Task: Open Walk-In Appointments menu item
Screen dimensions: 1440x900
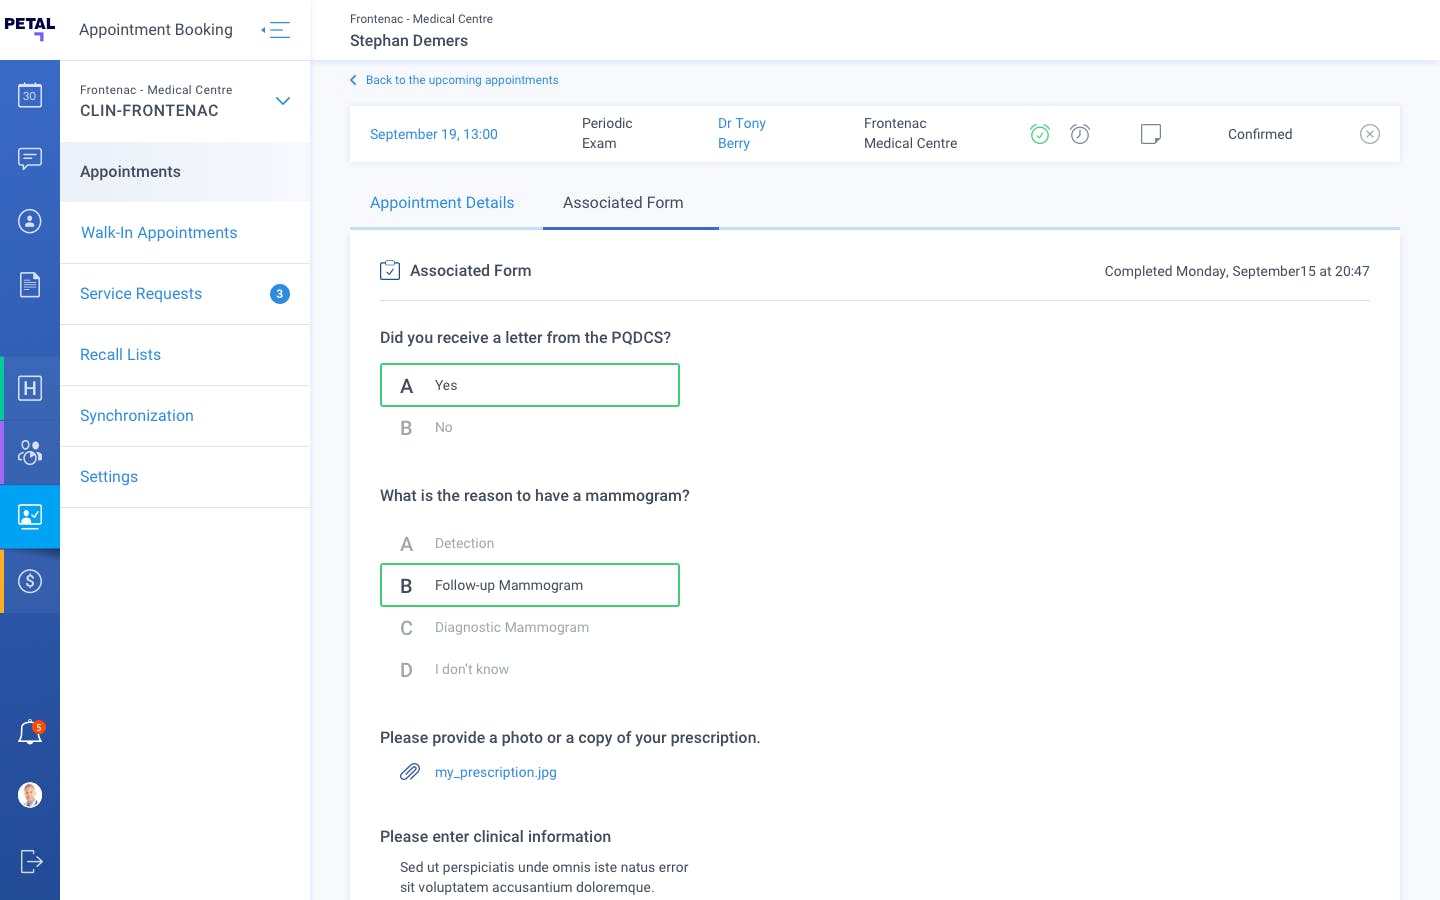Action: 159,233
